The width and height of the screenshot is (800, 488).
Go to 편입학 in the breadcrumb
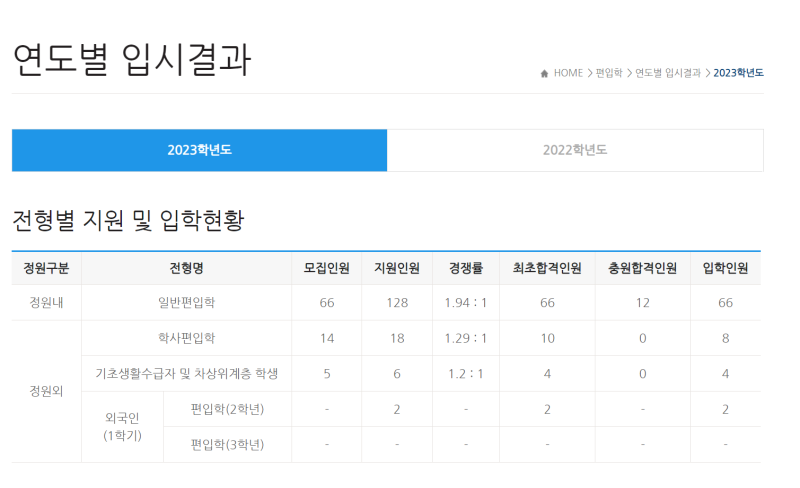[608, 73]
